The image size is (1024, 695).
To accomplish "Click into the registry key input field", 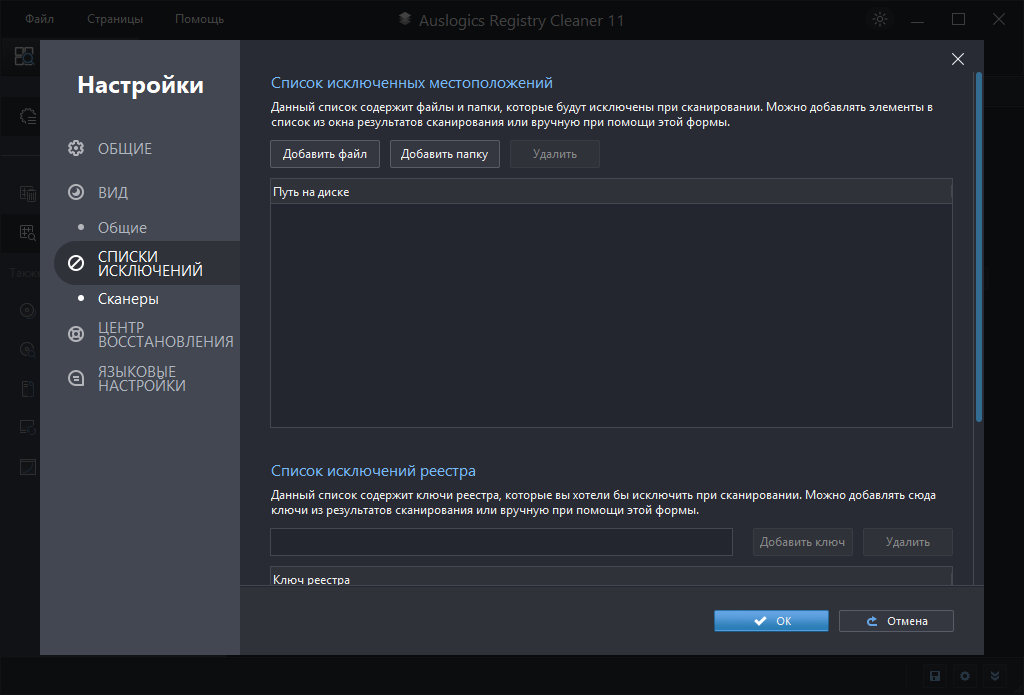I will [x=501, y=542].
